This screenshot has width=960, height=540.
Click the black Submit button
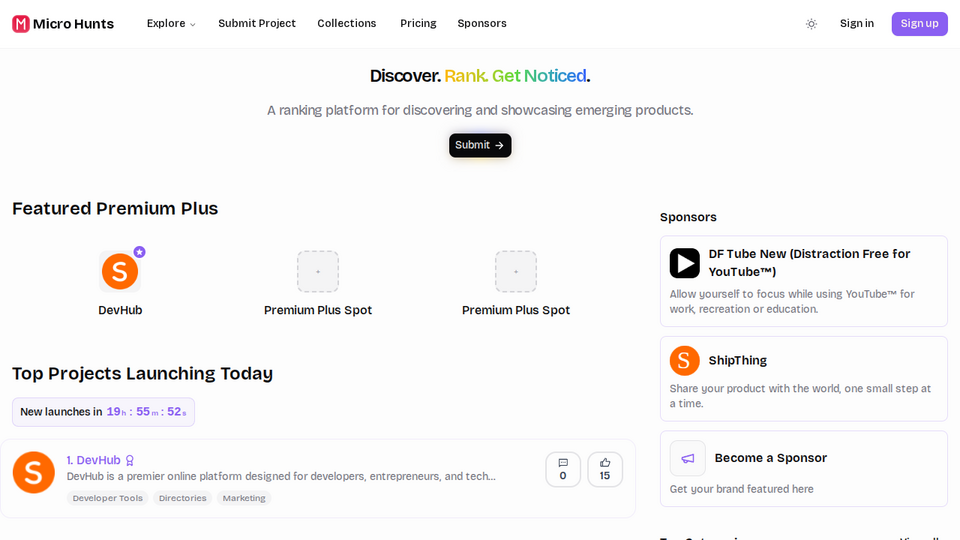(x=480, y=145)
